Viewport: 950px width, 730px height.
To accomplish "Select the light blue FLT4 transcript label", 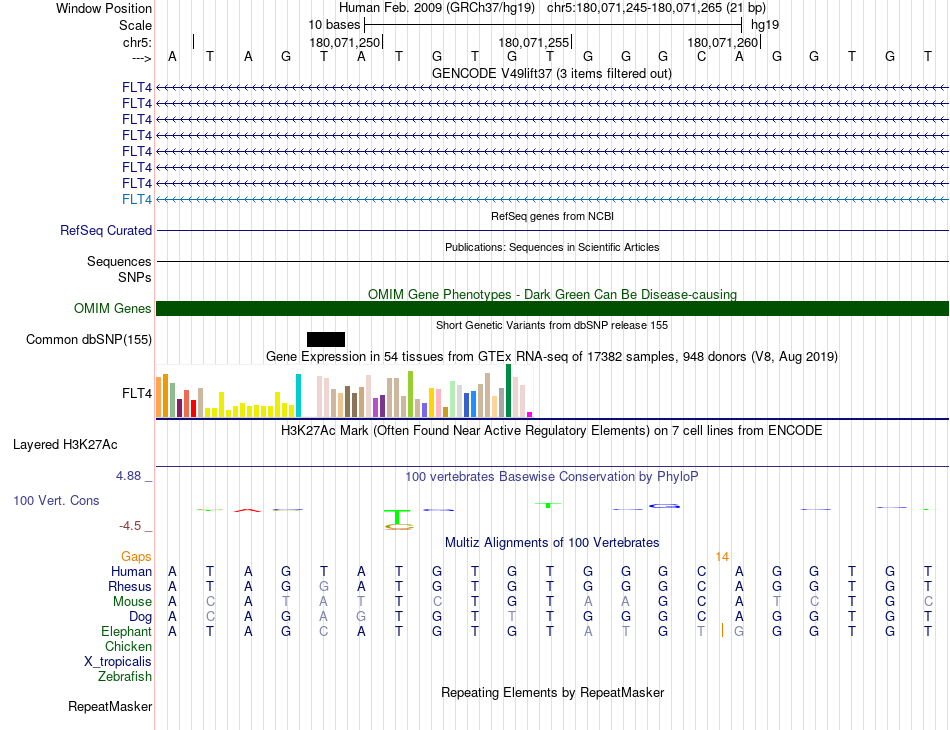I will 137,199.
